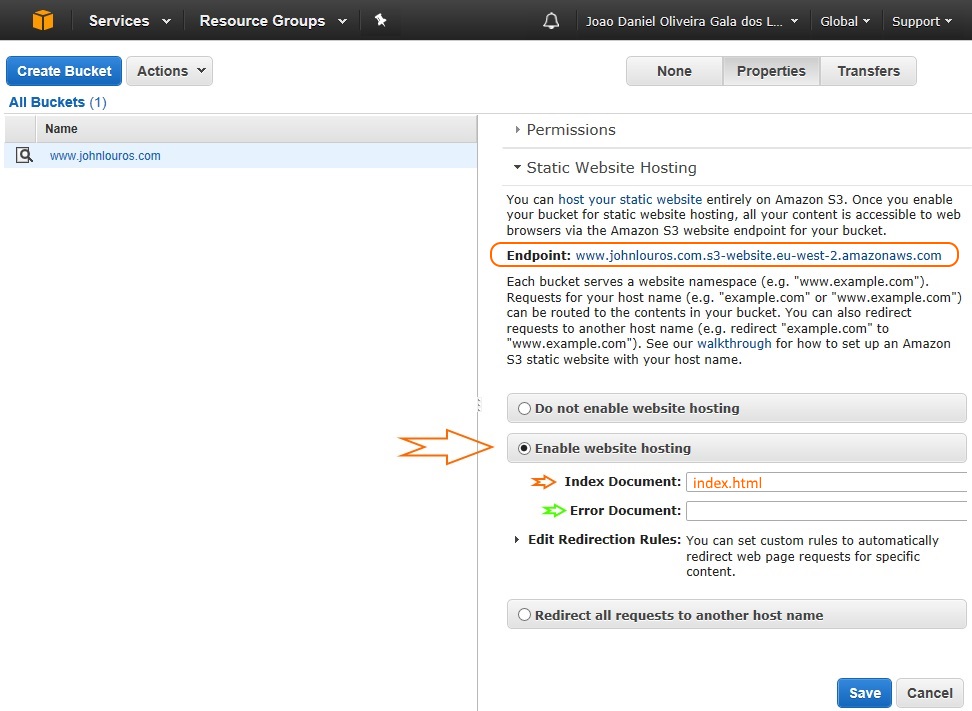
Task: Collapse the Static Website Hosting section
Action: pos(610,167)
